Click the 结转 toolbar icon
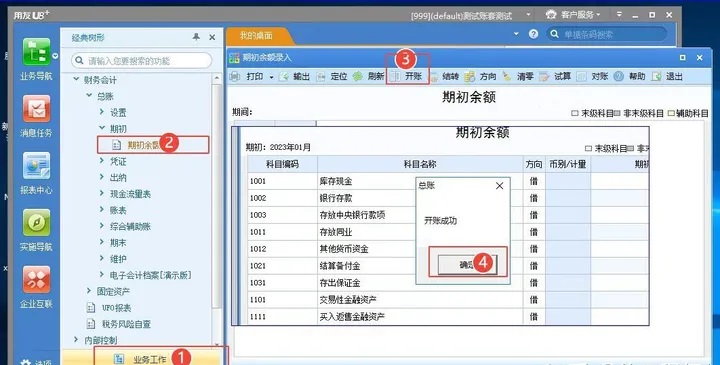 point(433,77)
